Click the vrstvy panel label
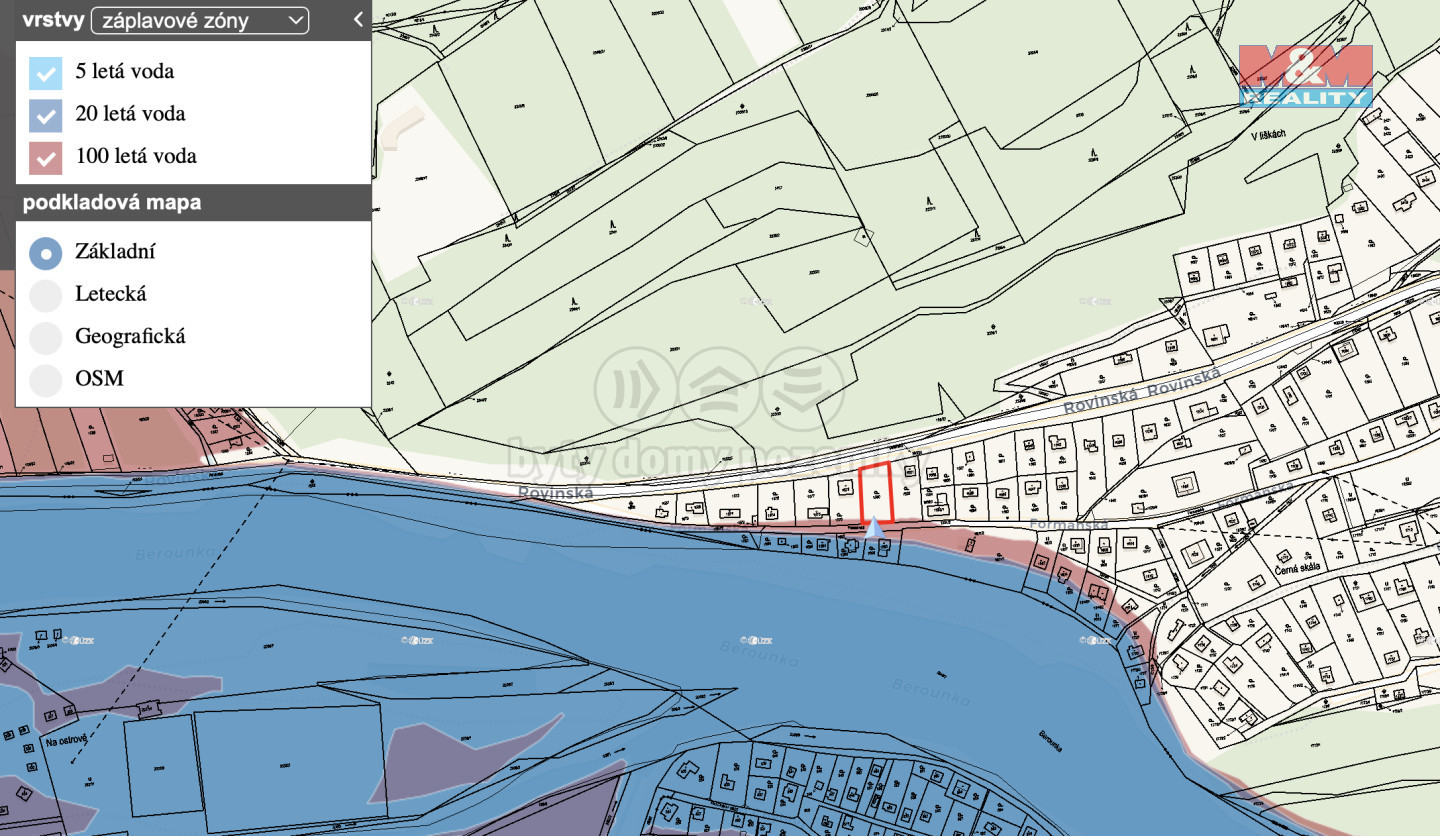This screenshot has height=836, width=1440. pos(50,20)
